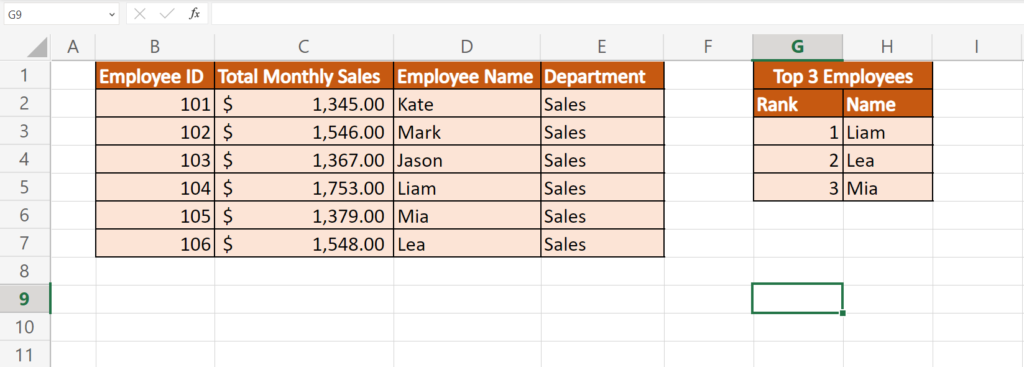Click the Enter checkmark icon in formula bar
1024x367 pixels.
click(167, 14)
